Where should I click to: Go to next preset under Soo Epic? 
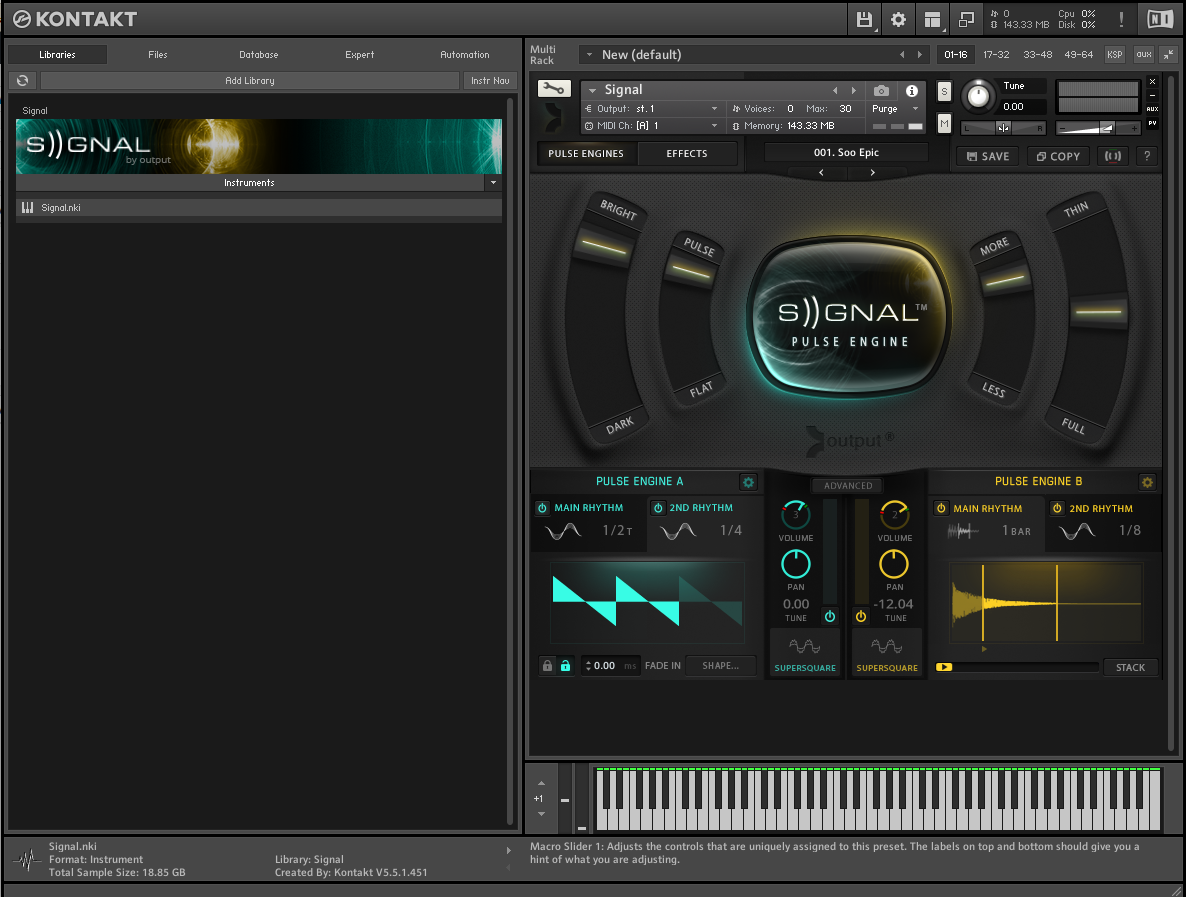(872, 173)
